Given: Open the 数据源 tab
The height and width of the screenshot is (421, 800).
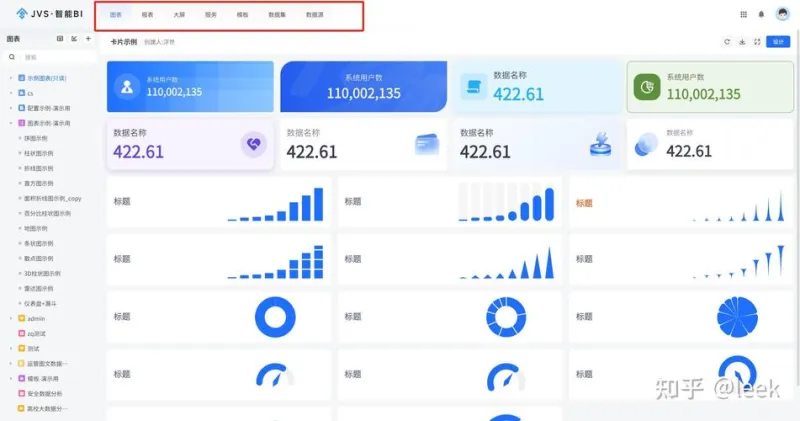Looking at the screenshot, I should (x=314, y=15).
